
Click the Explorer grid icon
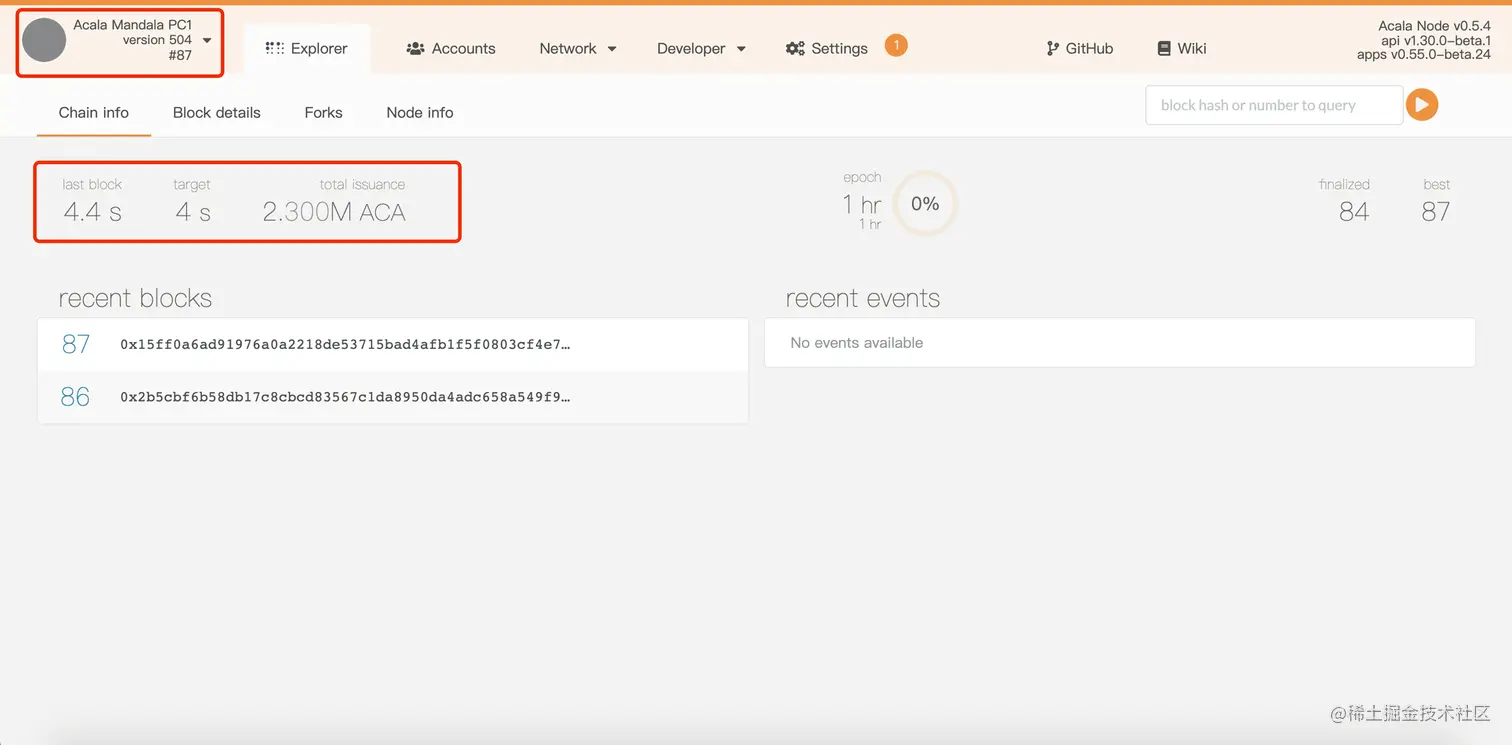(x=274, y=48)
